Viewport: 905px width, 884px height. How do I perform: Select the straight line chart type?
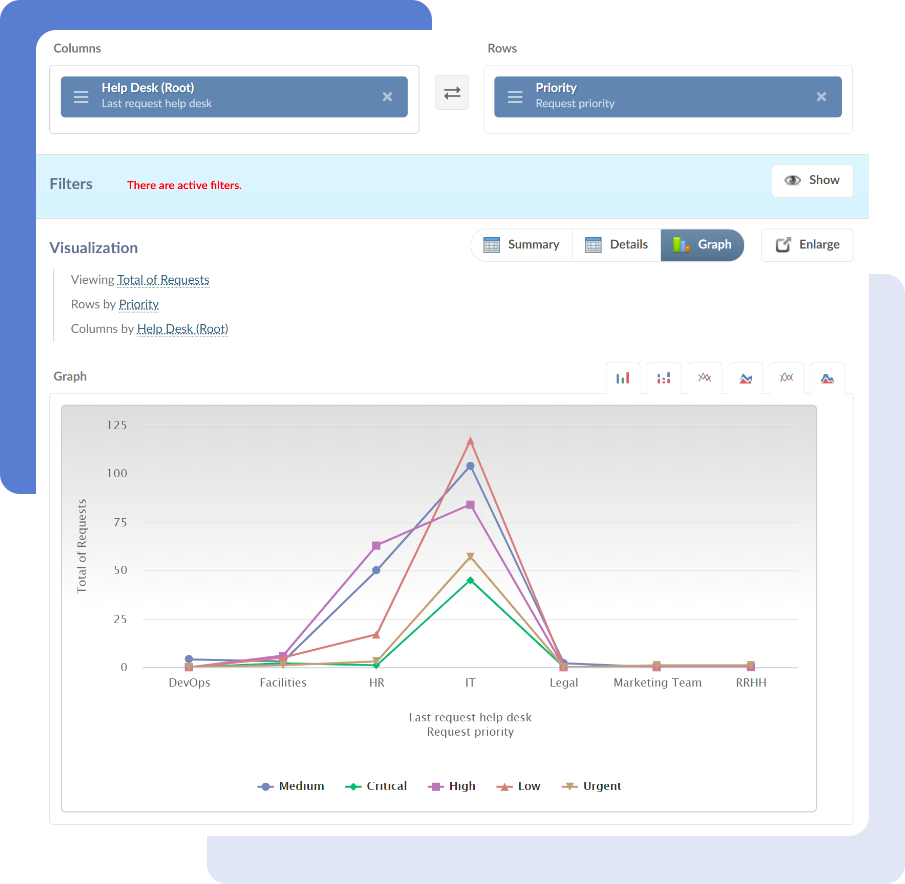[704, 378]
